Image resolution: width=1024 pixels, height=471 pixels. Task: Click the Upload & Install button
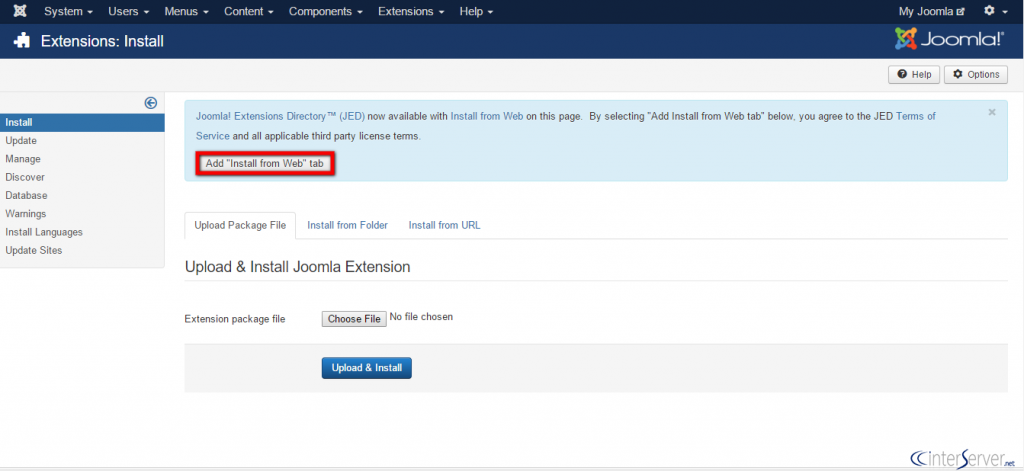366,368
